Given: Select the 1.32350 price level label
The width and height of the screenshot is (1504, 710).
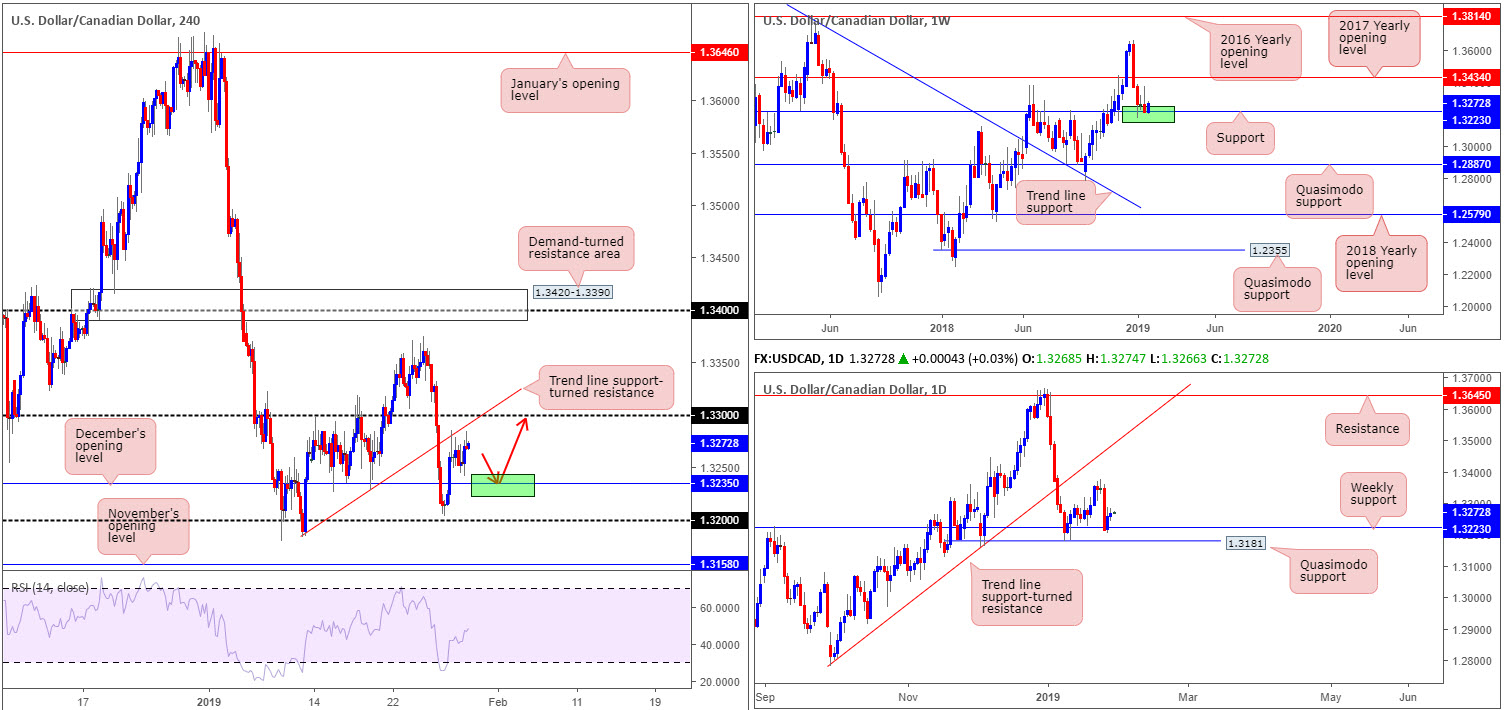Looking at the screenshot, I should [720, 483].
